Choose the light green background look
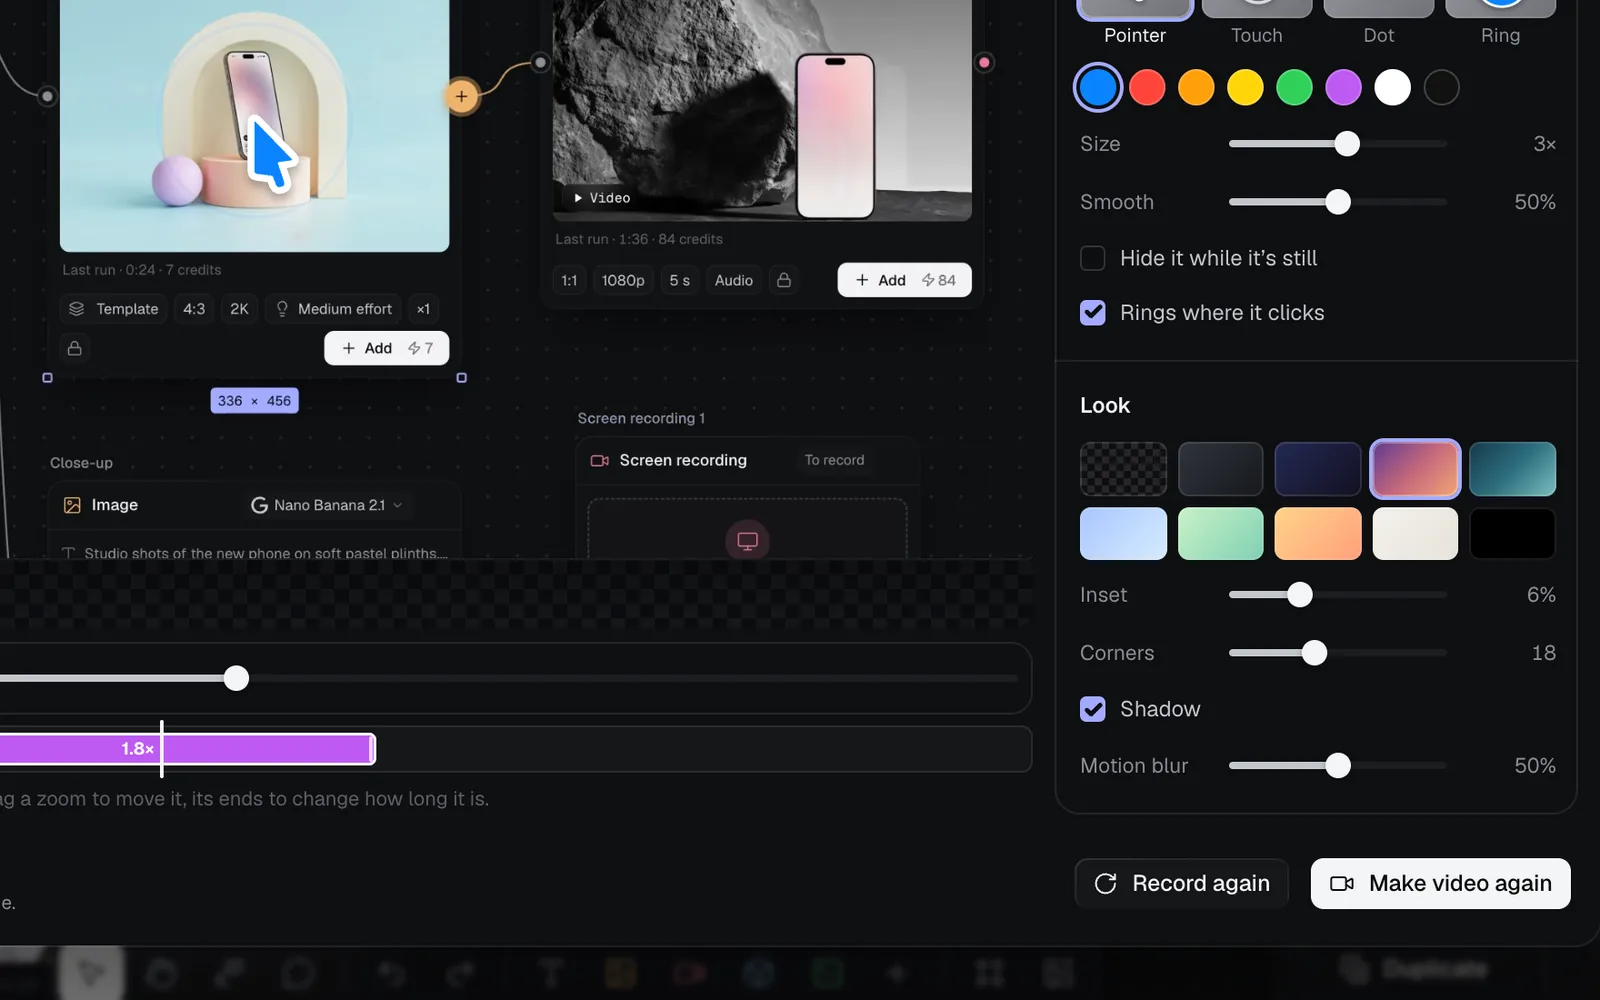This screenshot has height=1000, width=1600. pyautogui.click(x=1220, y=533)
